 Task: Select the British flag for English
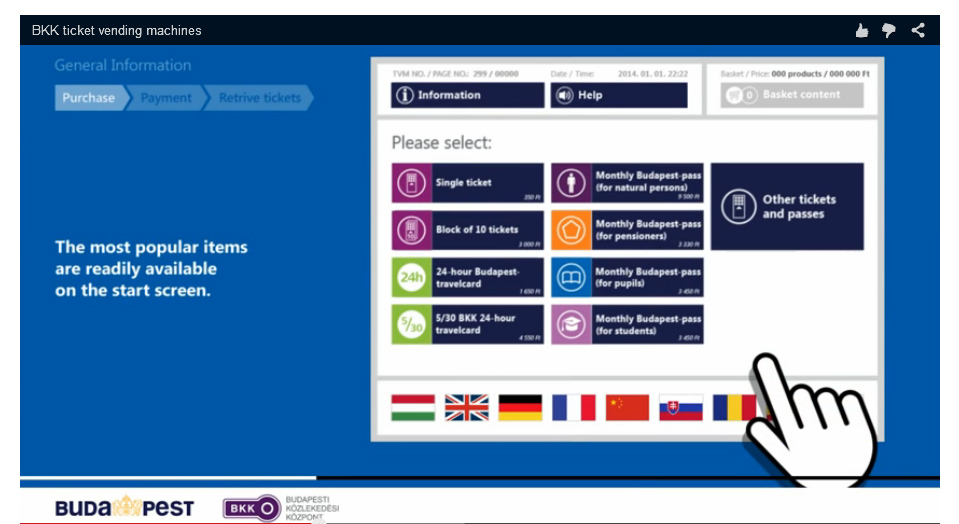click(467, 408)
